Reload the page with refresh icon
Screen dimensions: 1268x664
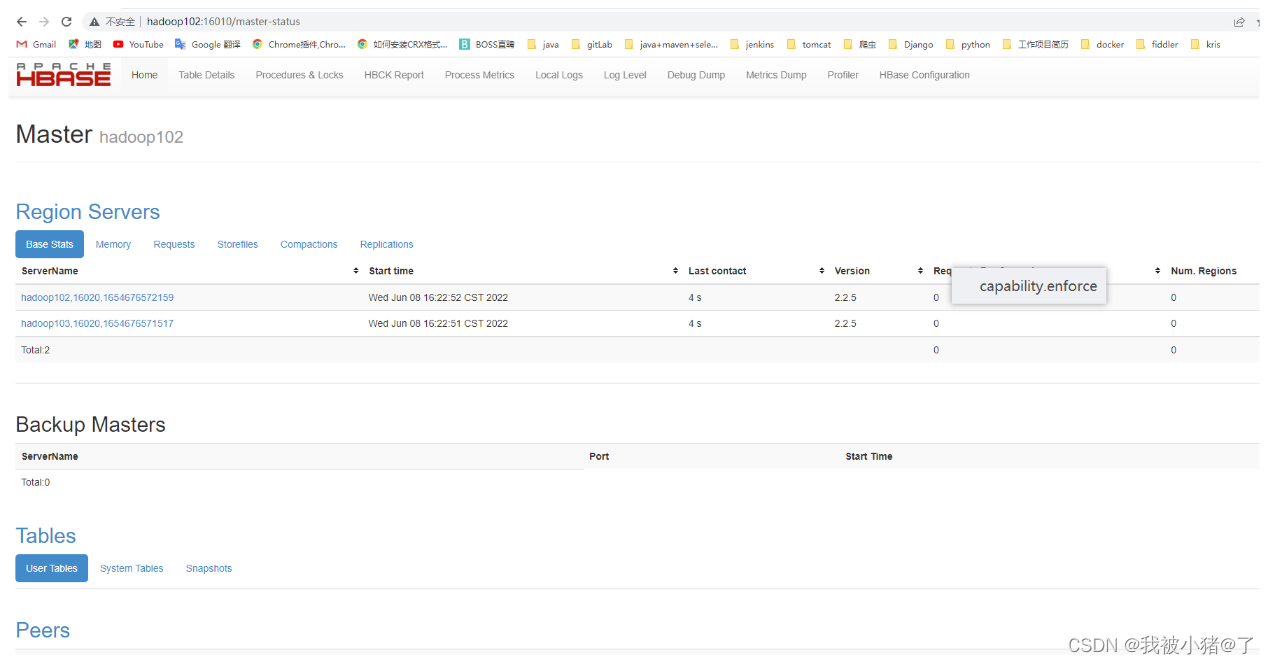click(67, 21)
